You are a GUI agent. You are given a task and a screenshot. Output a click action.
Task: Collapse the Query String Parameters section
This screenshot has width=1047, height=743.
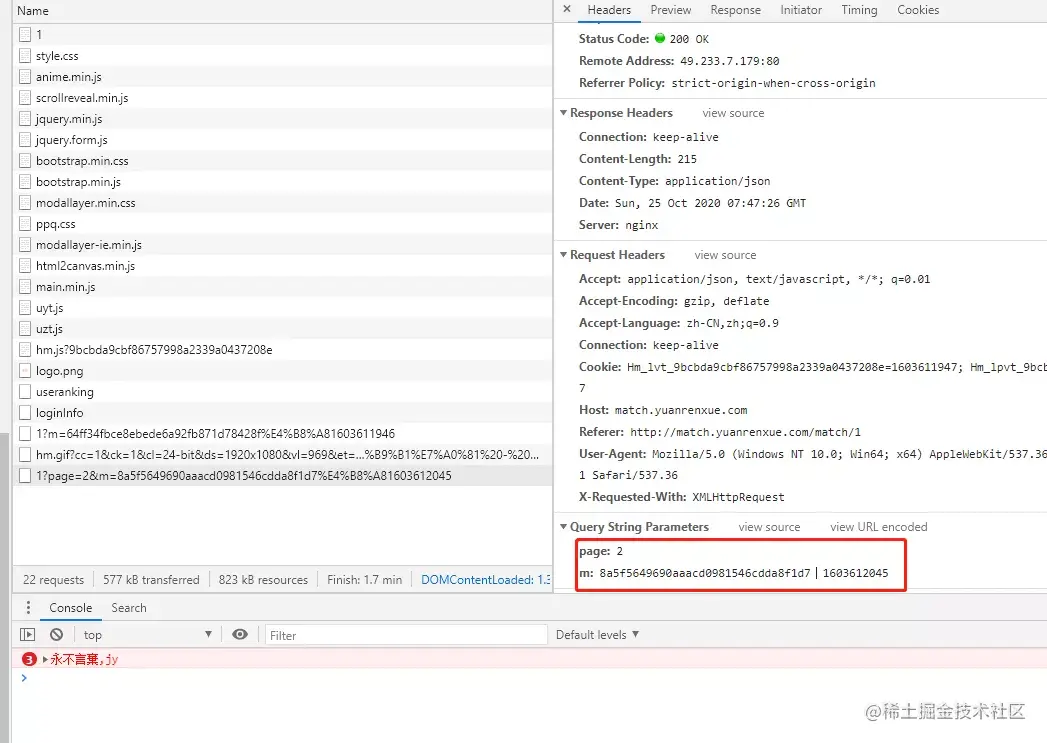pos(564,527)
